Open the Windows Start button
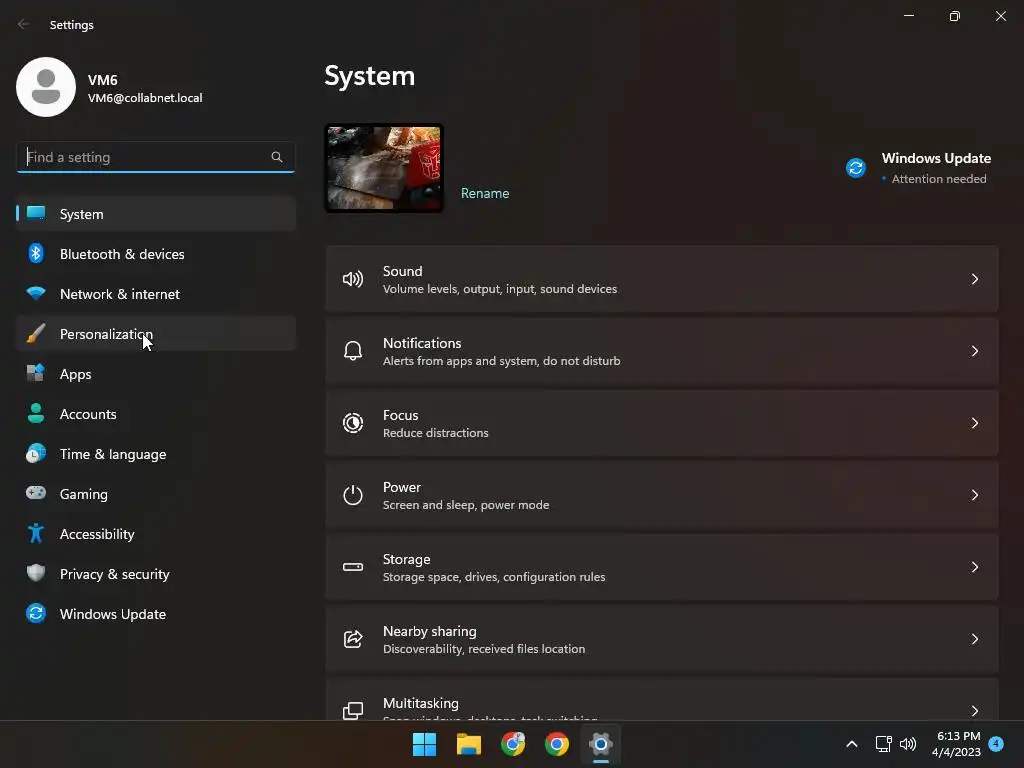The image size is (1024, 768). pos(424,744)
